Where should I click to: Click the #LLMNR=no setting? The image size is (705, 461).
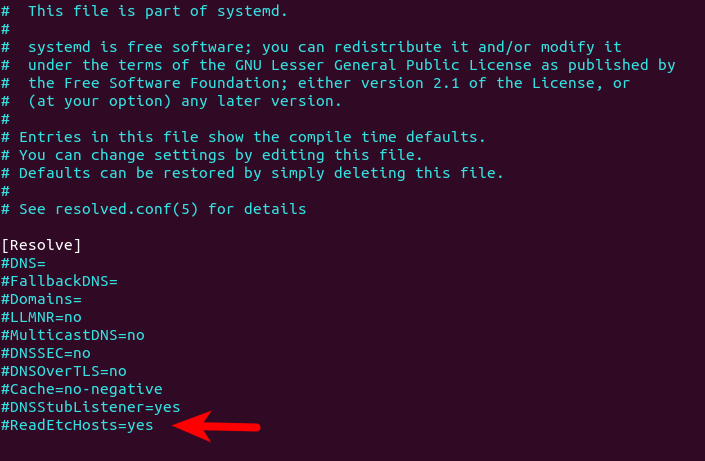[x=41, y=317]
